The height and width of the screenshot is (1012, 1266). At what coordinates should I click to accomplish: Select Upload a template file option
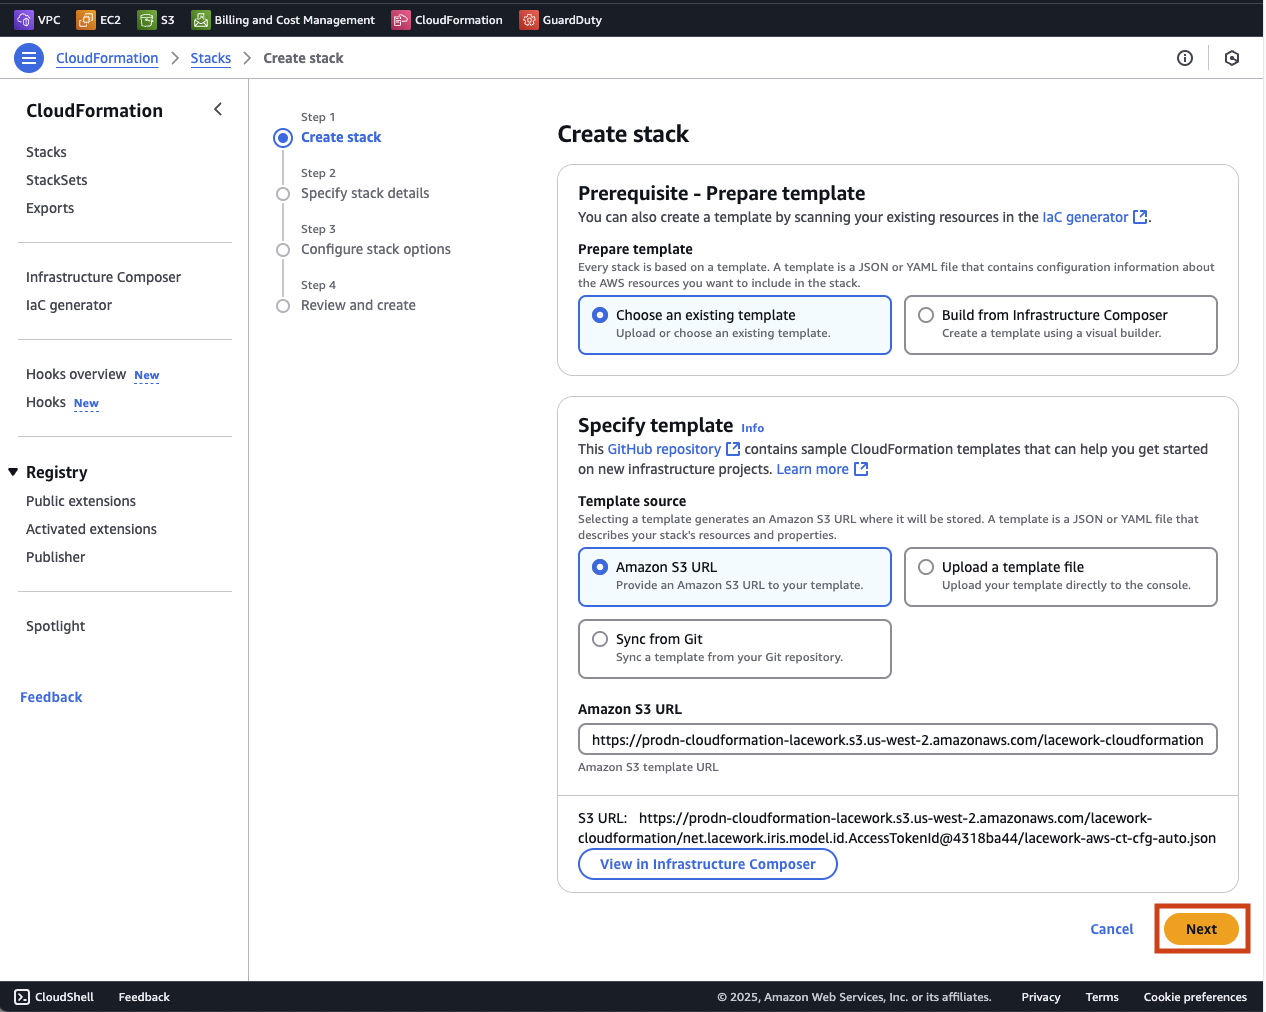1061,576
